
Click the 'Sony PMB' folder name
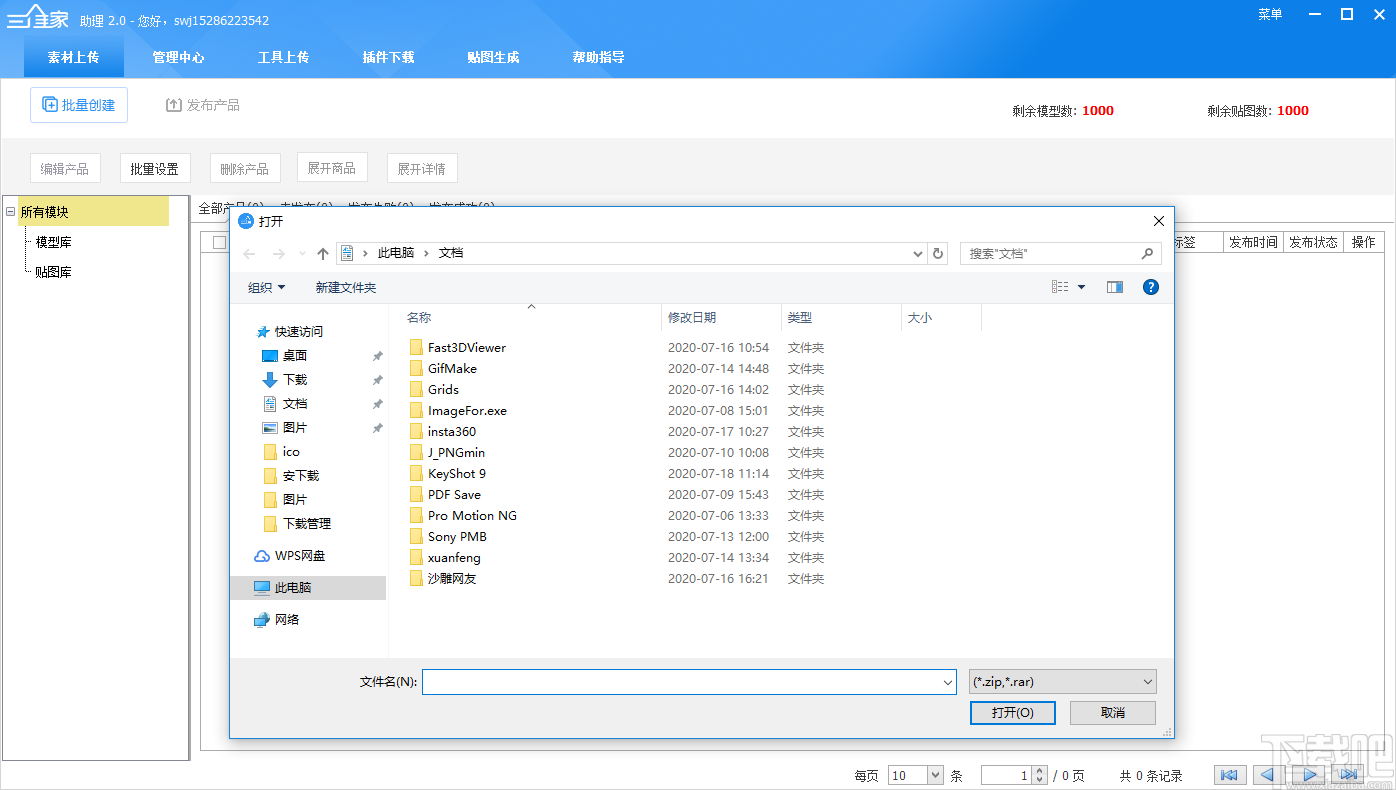[x=457, y=537]
